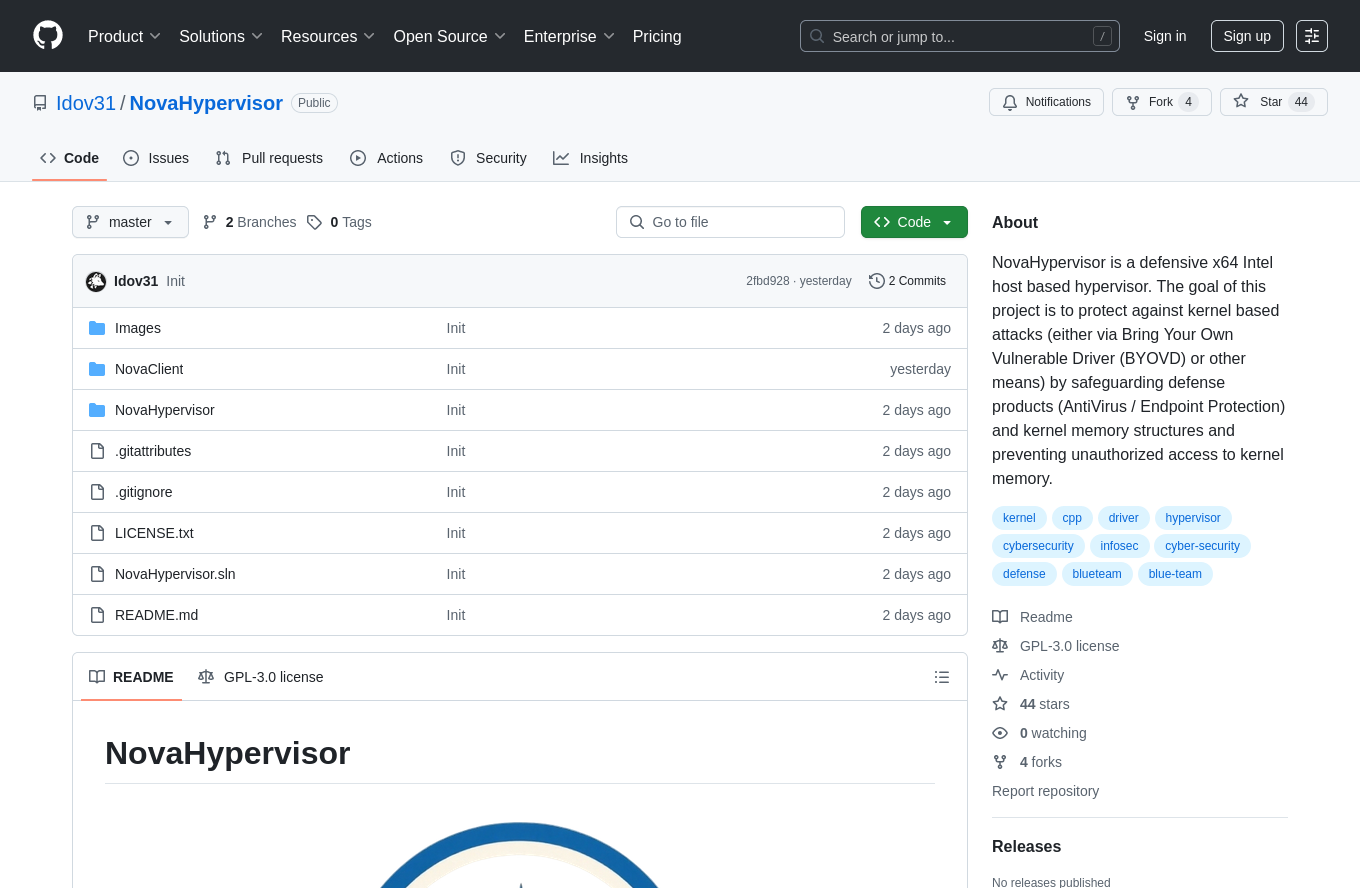Open the Pricing link
Viewport: 1360px width, 888px height.
[x=657, y=36]
